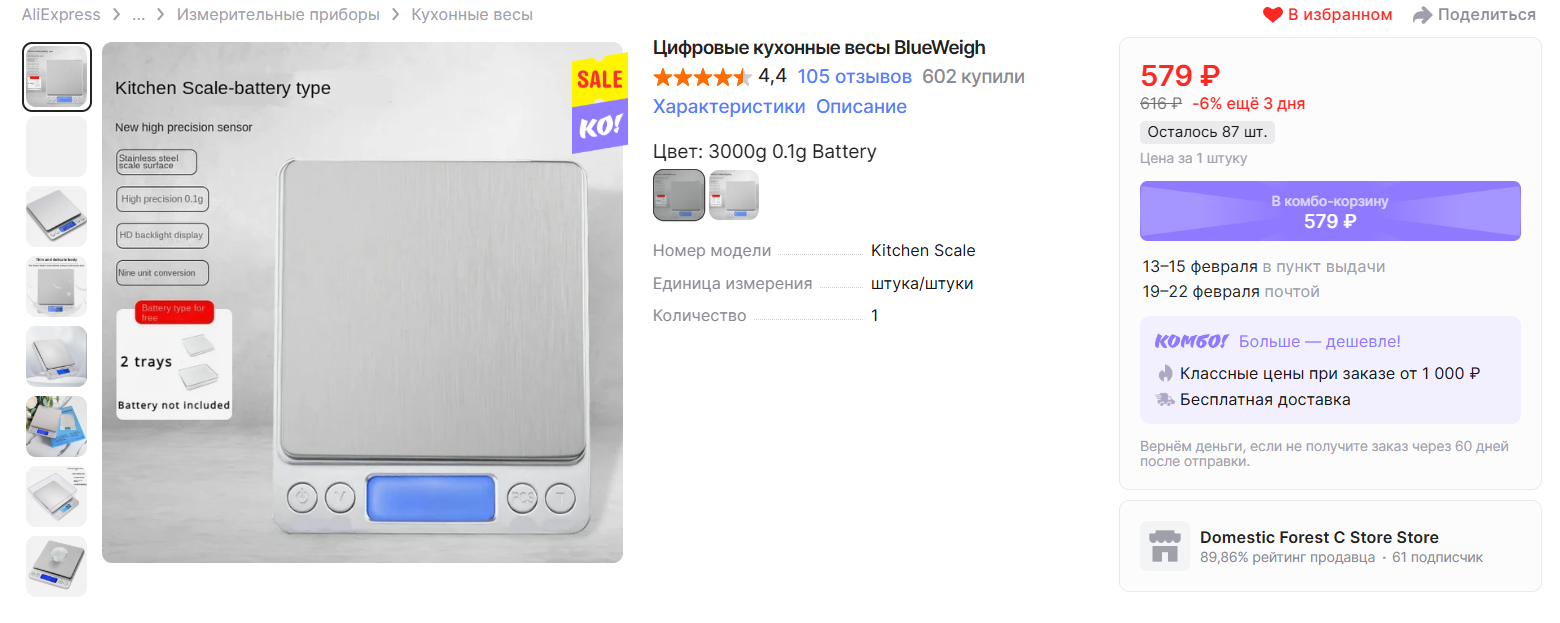The image size is (1560, 623).
Task: Open the Domestic Forest C Store Store link
Action: (1319, 537)
